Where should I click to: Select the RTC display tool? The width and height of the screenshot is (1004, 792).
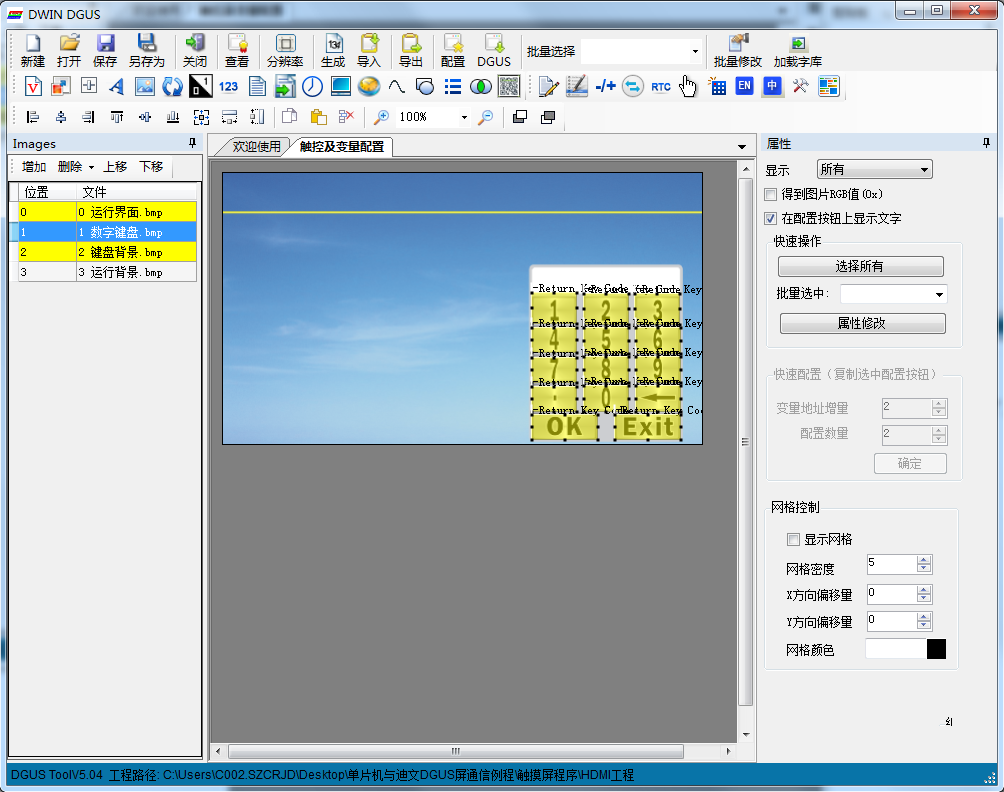(x=661, y=86)
